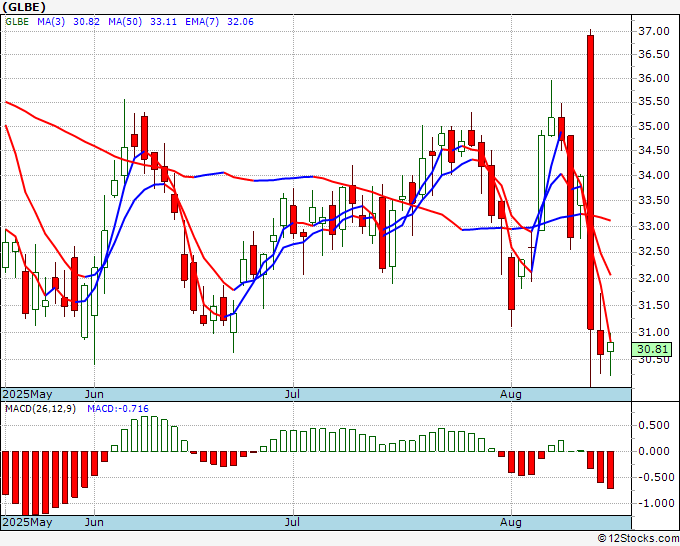This screenshot has height=546, width=680.
Task: Open the 12Stocks.com copyright link
Action: coord(638,539)
